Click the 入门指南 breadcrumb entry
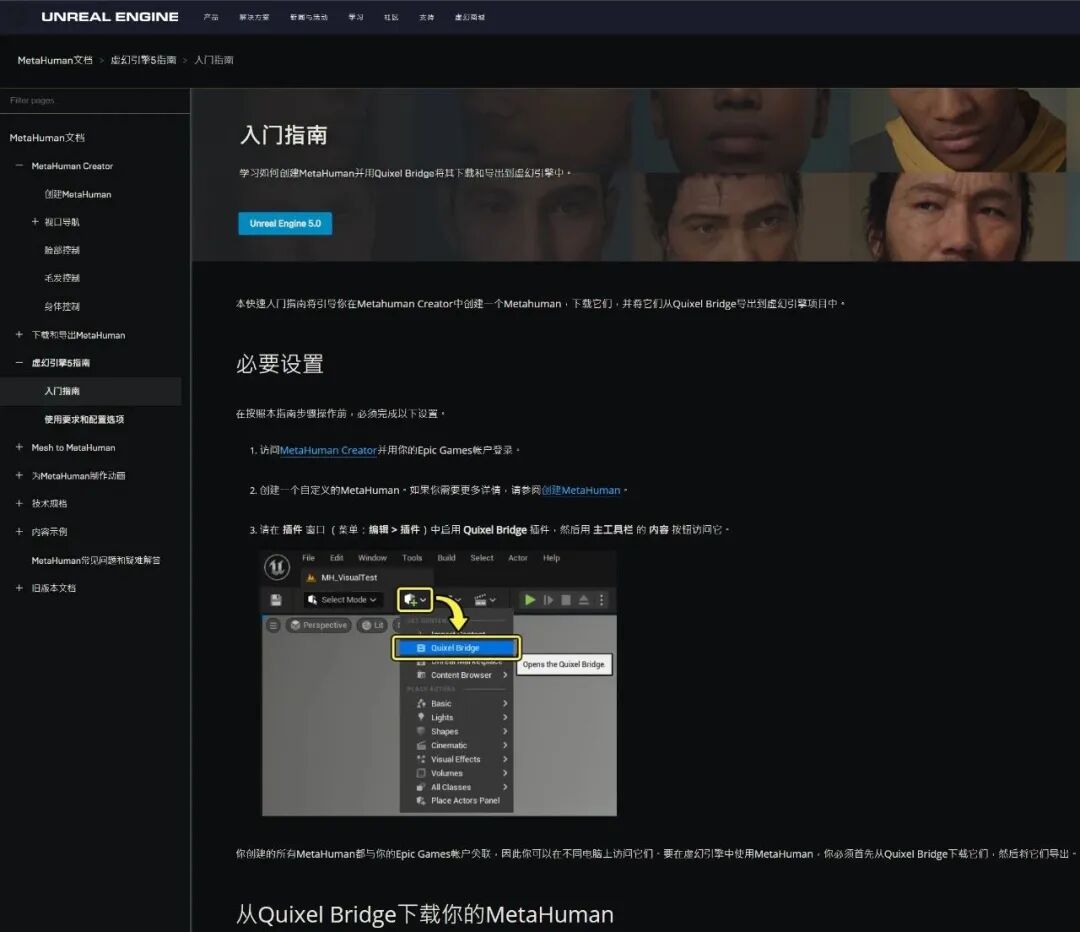Screen dimensions: 1080x932 pos(214,60)
